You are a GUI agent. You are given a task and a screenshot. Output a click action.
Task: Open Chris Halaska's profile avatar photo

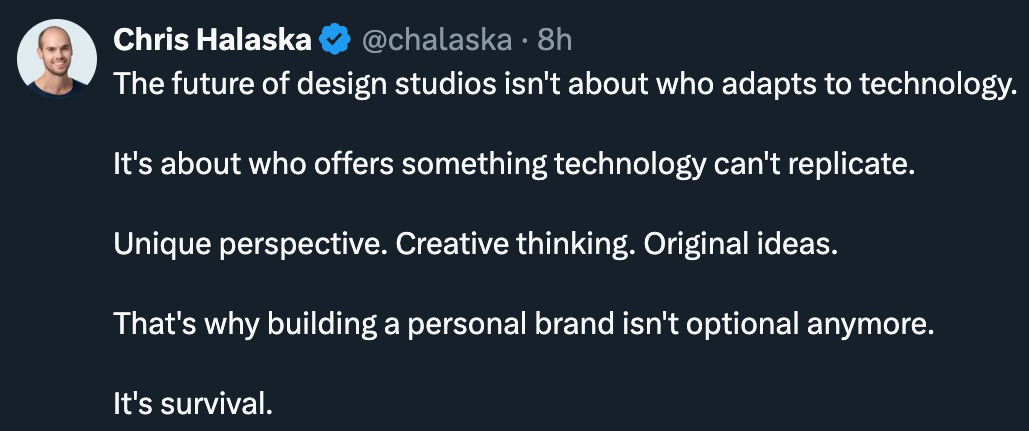coord(55,57)
